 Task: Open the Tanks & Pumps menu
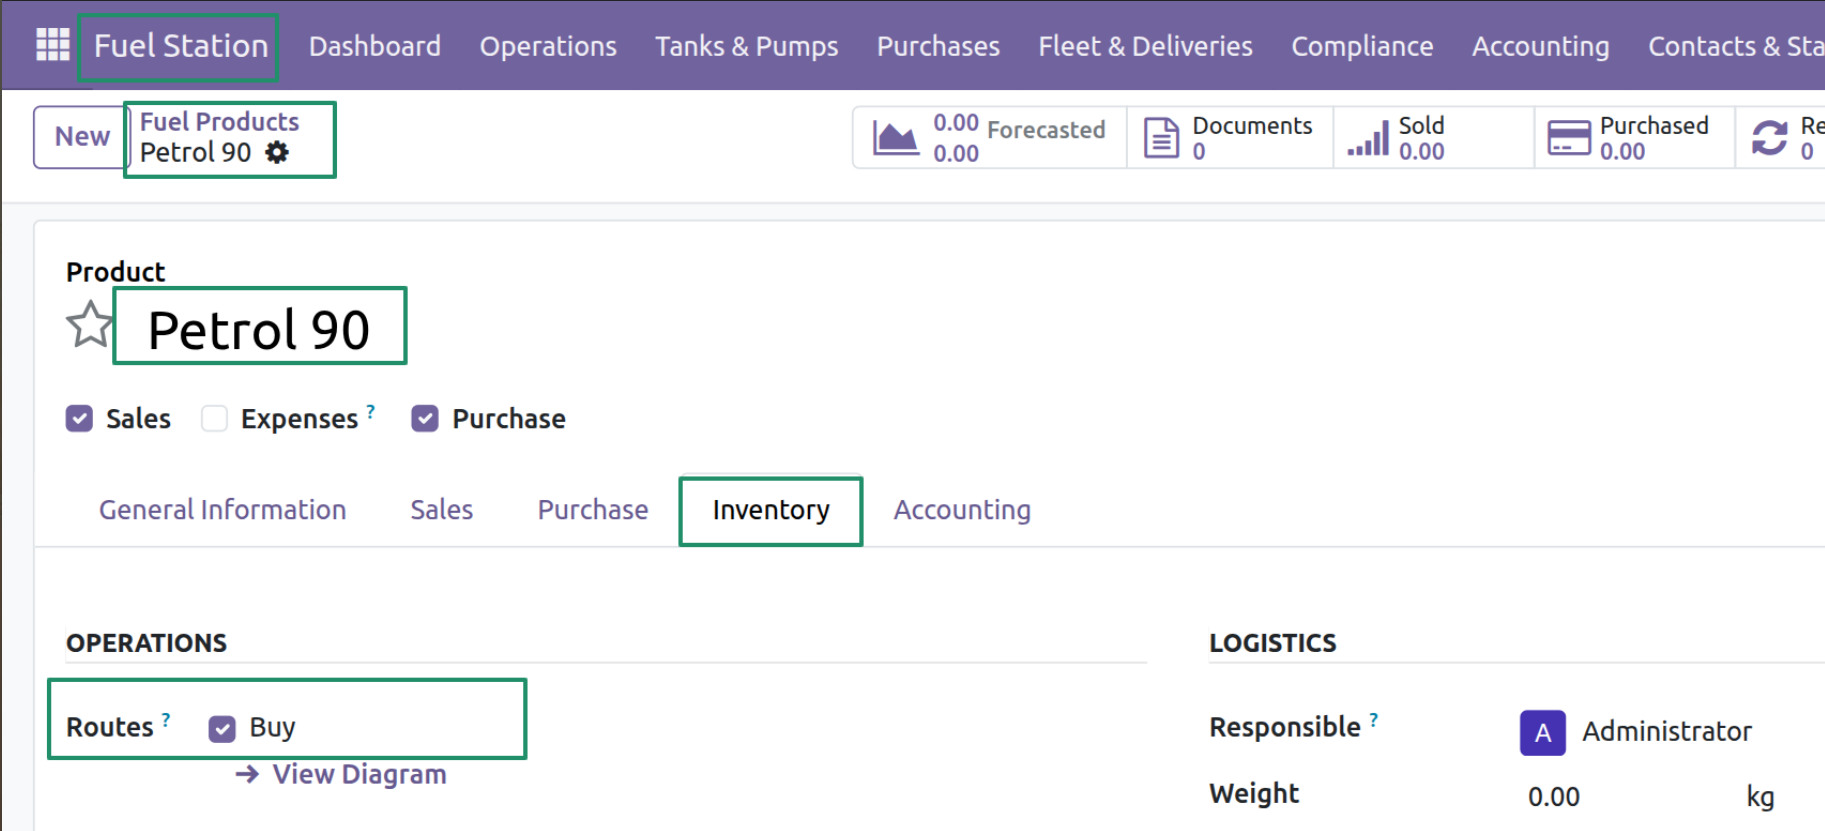[x=747, y=46]
